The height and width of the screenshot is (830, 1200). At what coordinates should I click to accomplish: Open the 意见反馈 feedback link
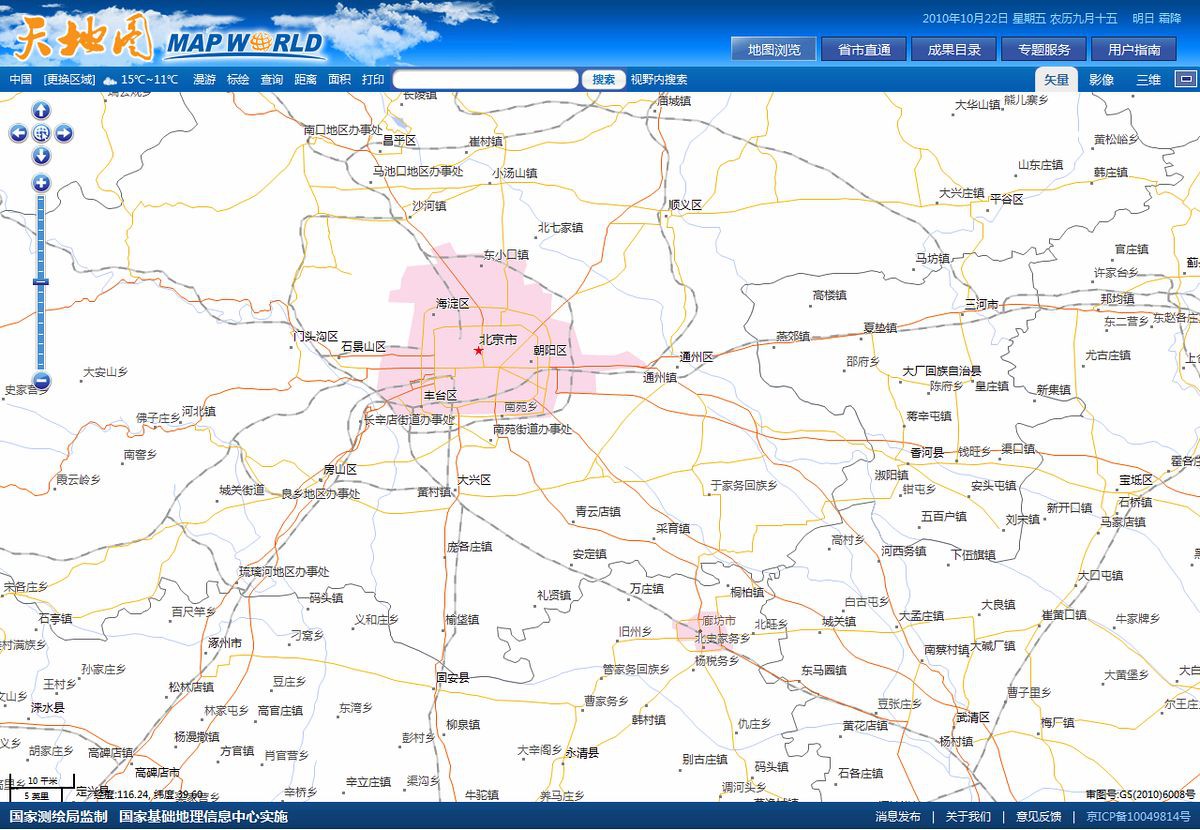[1038, 817]
